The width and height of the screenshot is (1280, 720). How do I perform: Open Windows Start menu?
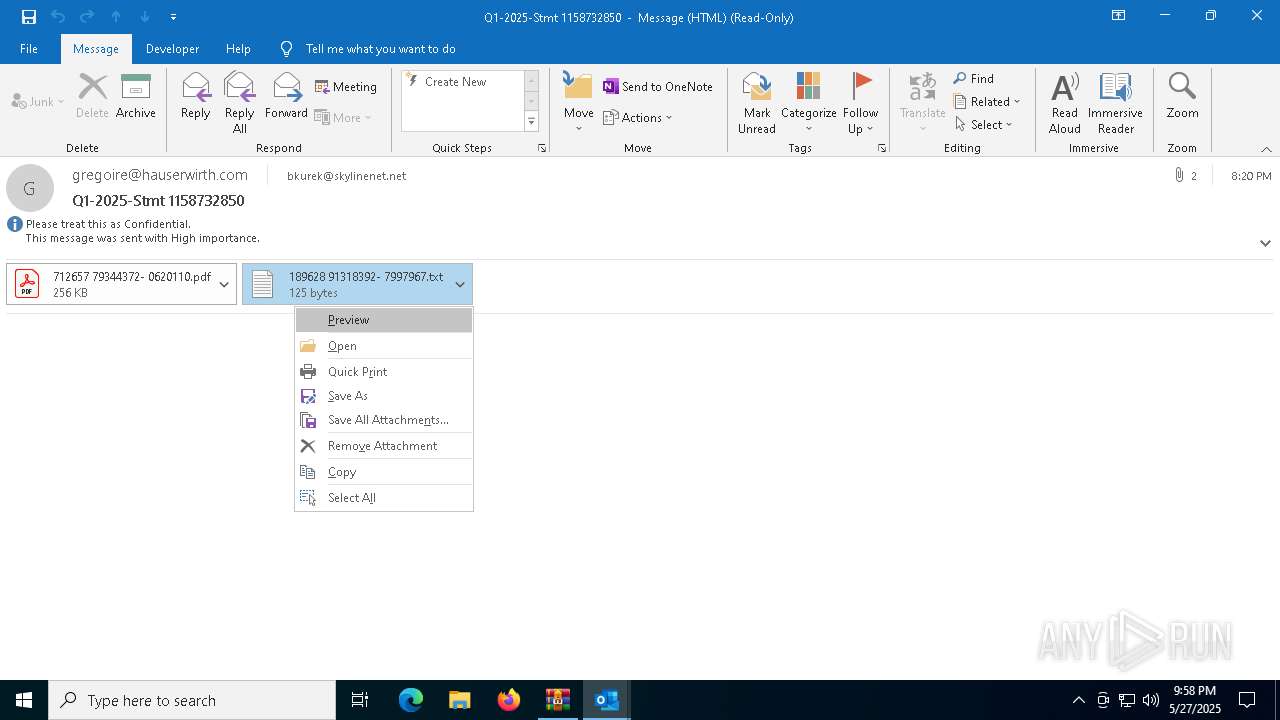[24, 700]
